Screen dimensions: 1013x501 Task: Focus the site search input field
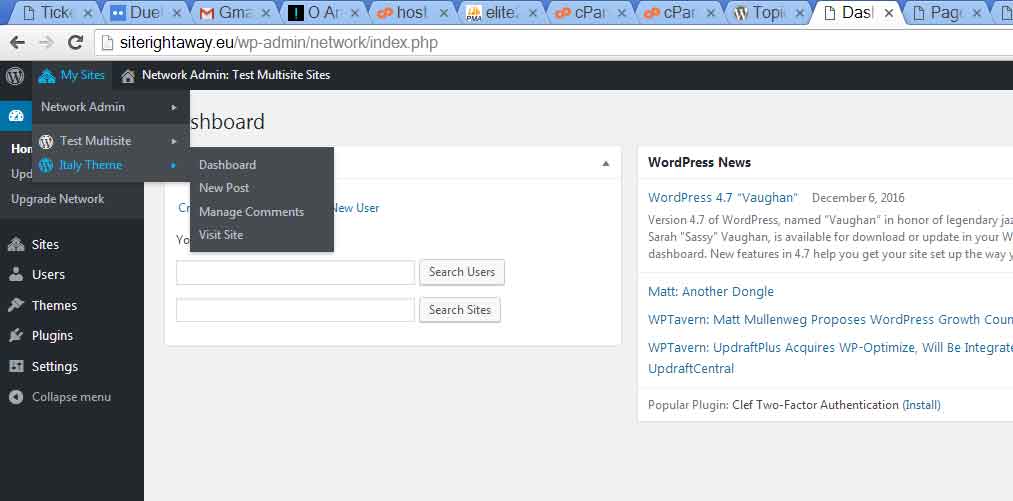[295, 310]
